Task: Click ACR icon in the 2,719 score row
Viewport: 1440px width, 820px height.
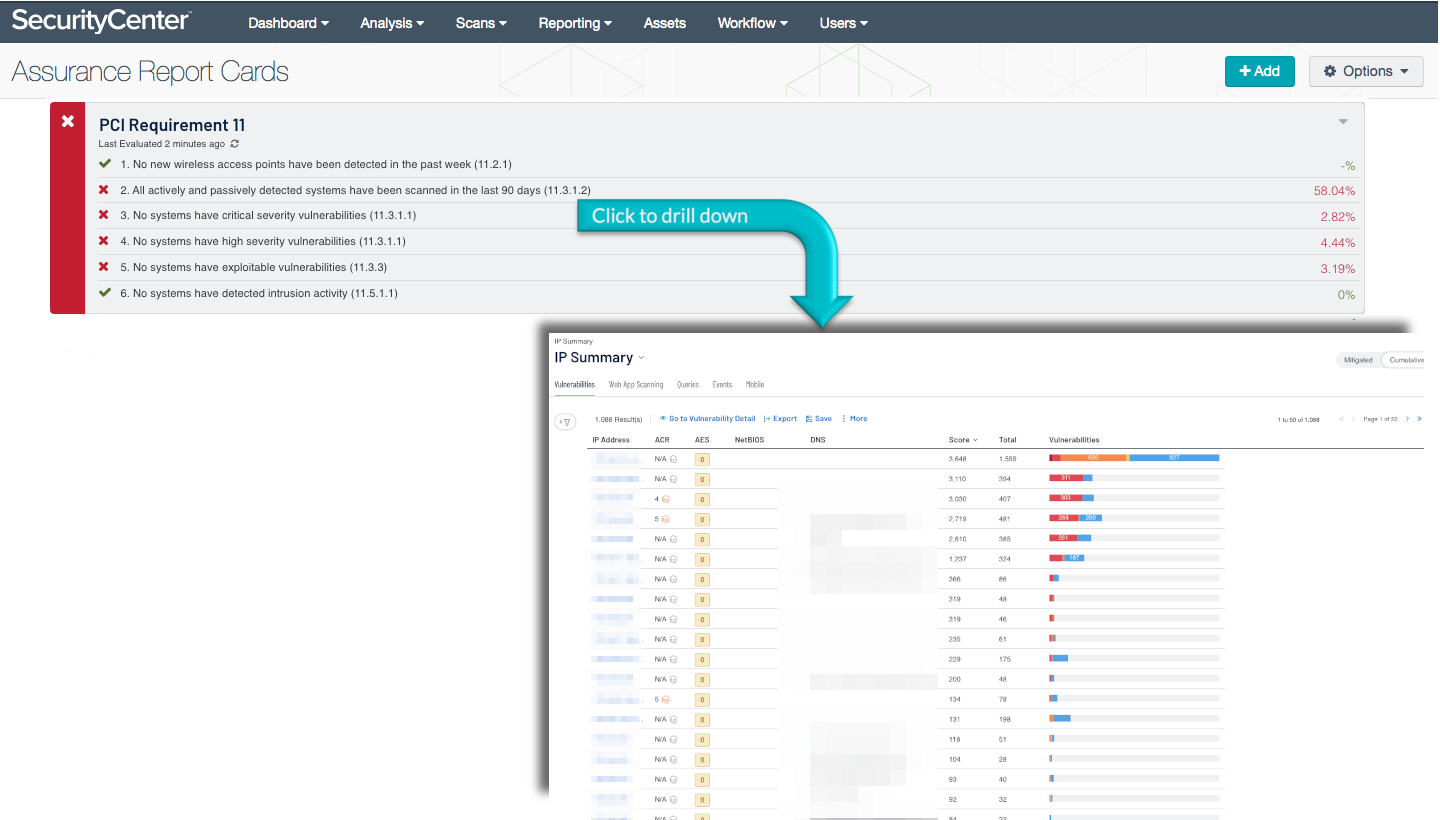Action: click(666, 519)
